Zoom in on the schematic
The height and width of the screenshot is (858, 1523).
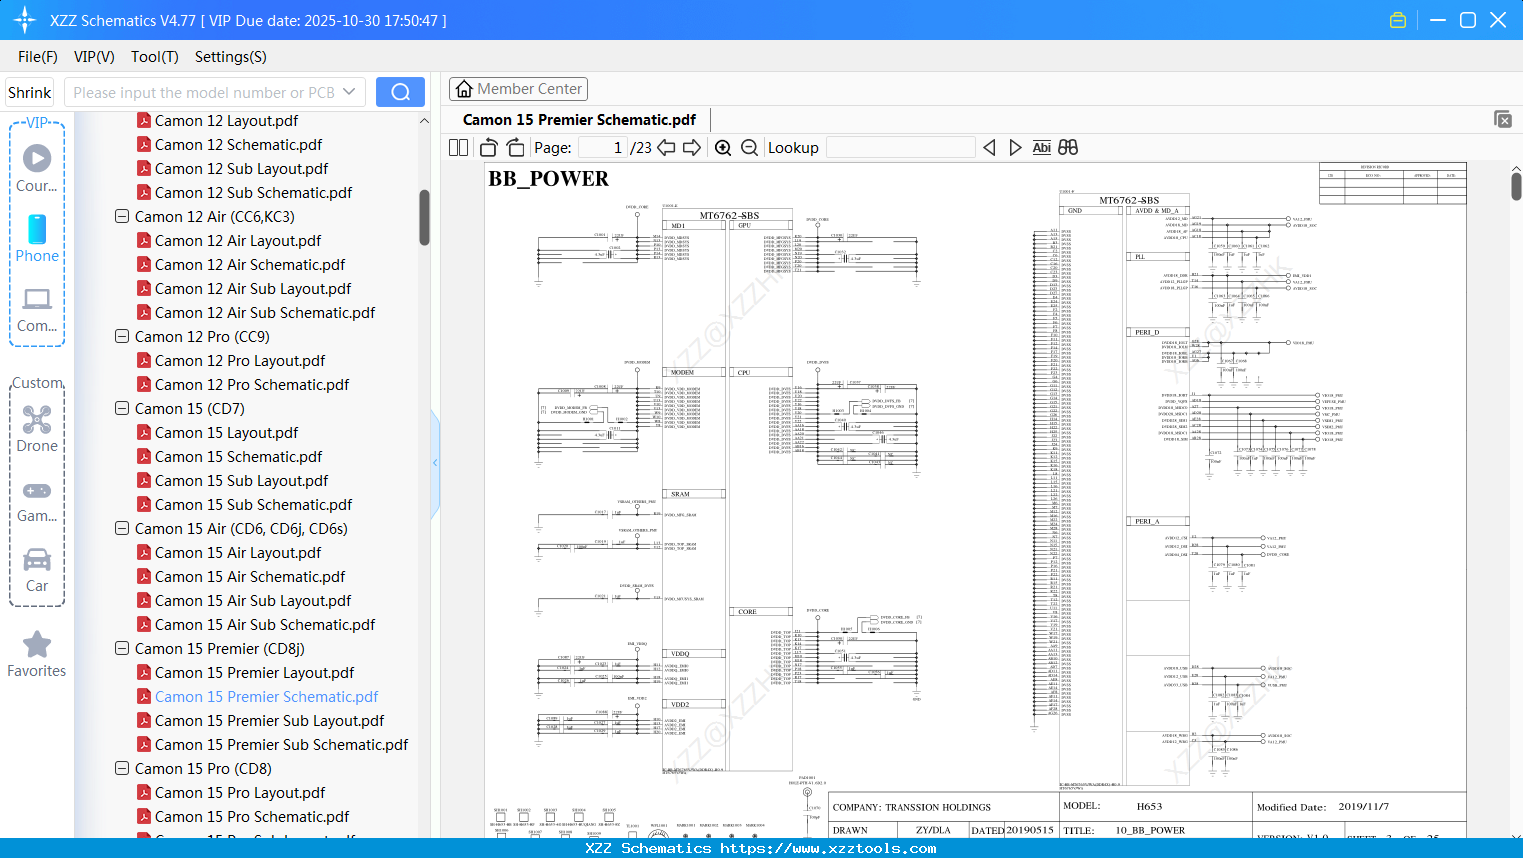tap(723, 148)
